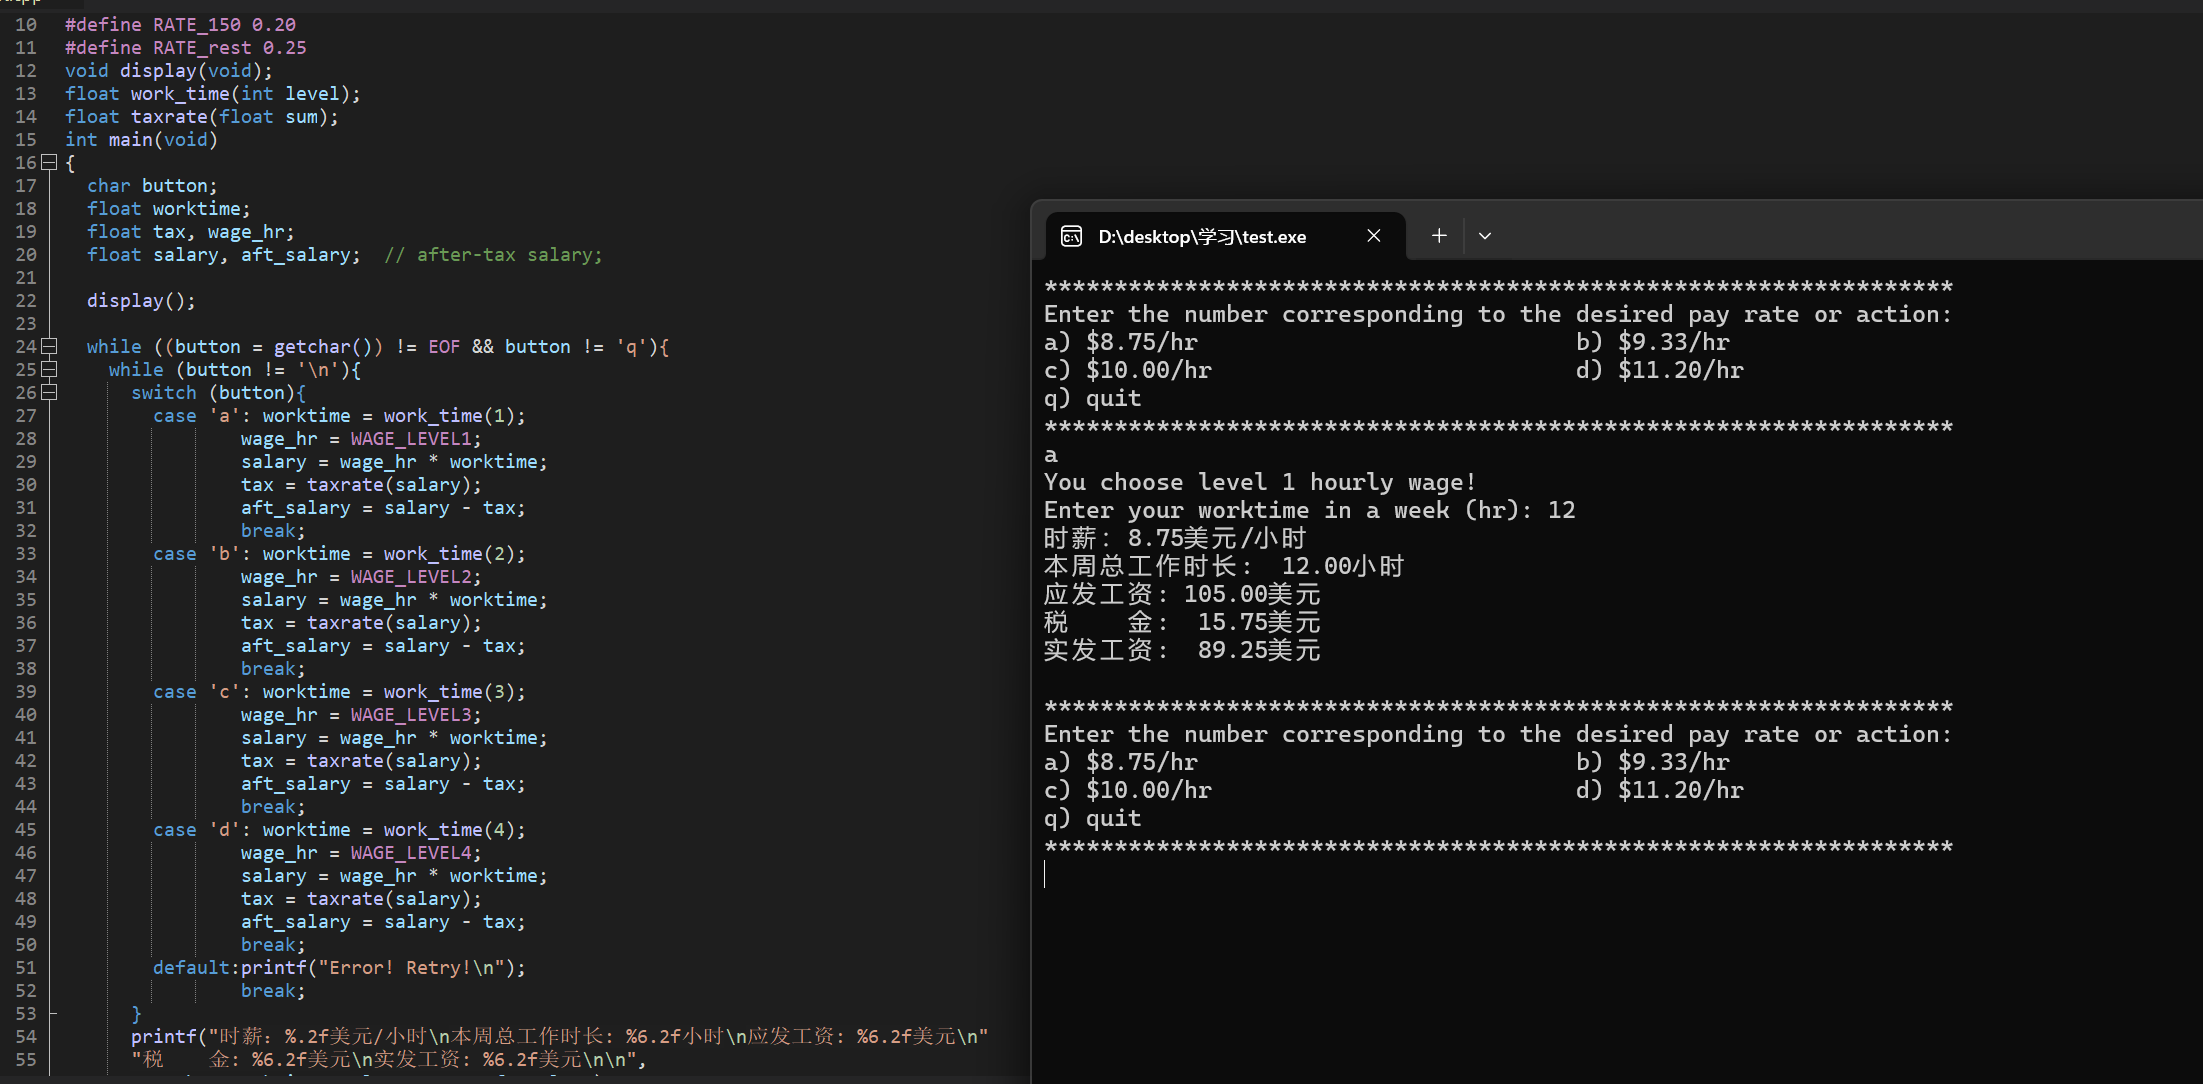This screenshot has width=2203, height=1084.
Task: Click WAGE_LEVEL2 on line 34
Action: [x=411, y=576]
